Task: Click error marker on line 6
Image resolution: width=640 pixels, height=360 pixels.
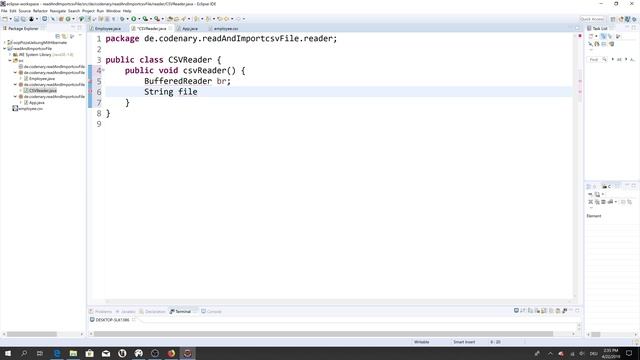Action: point(91,92)
